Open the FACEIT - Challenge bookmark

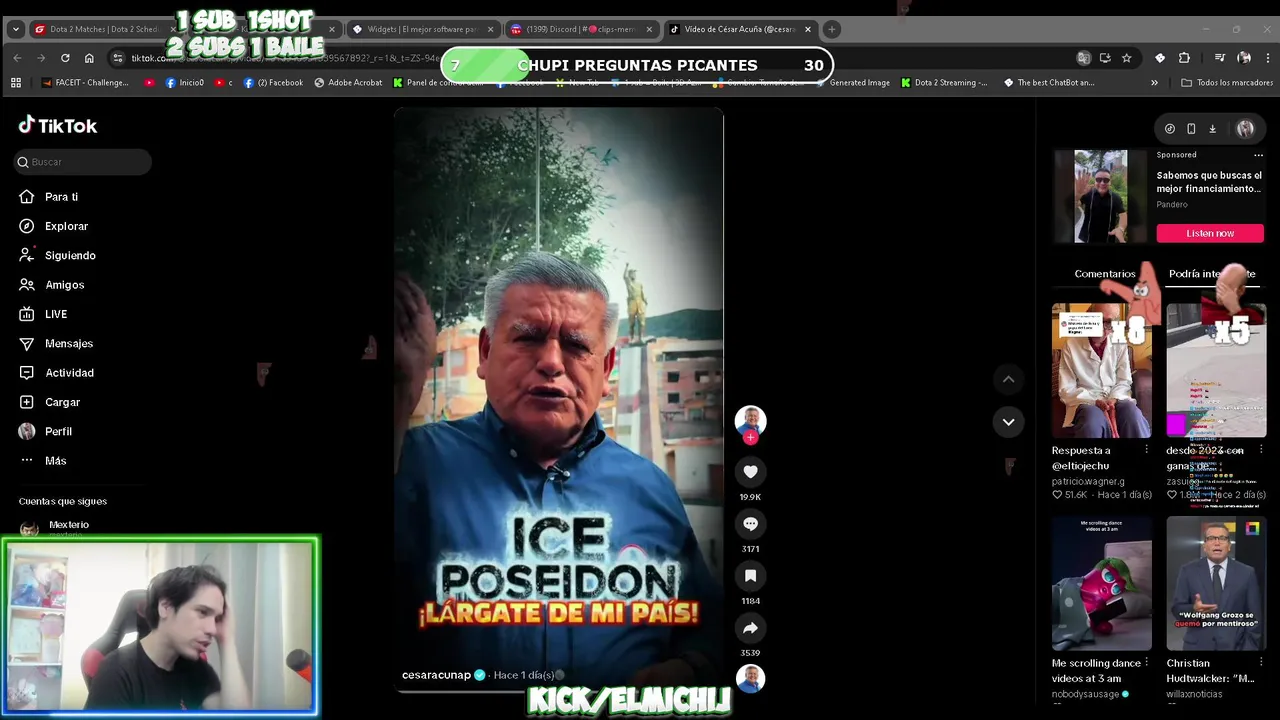point(85,83)
